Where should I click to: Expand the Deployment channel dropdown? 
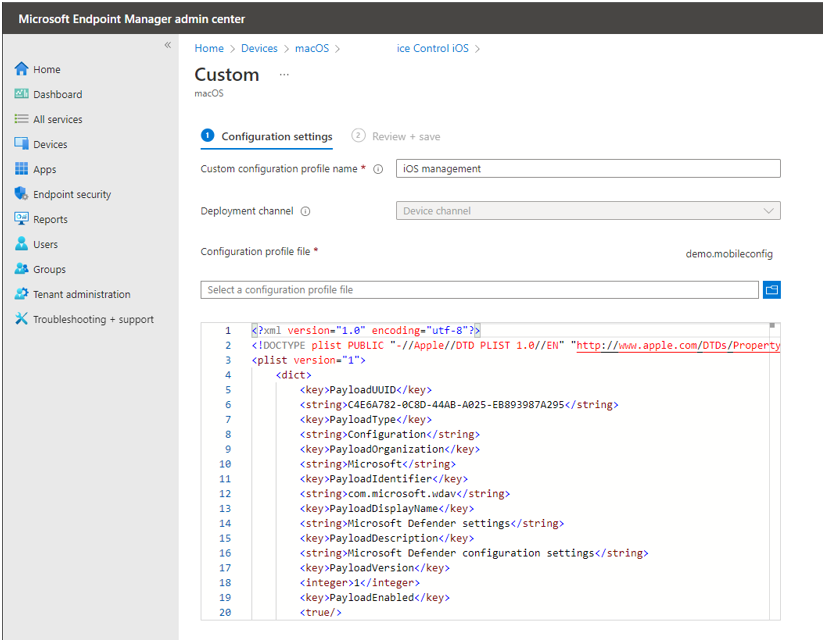587,211
